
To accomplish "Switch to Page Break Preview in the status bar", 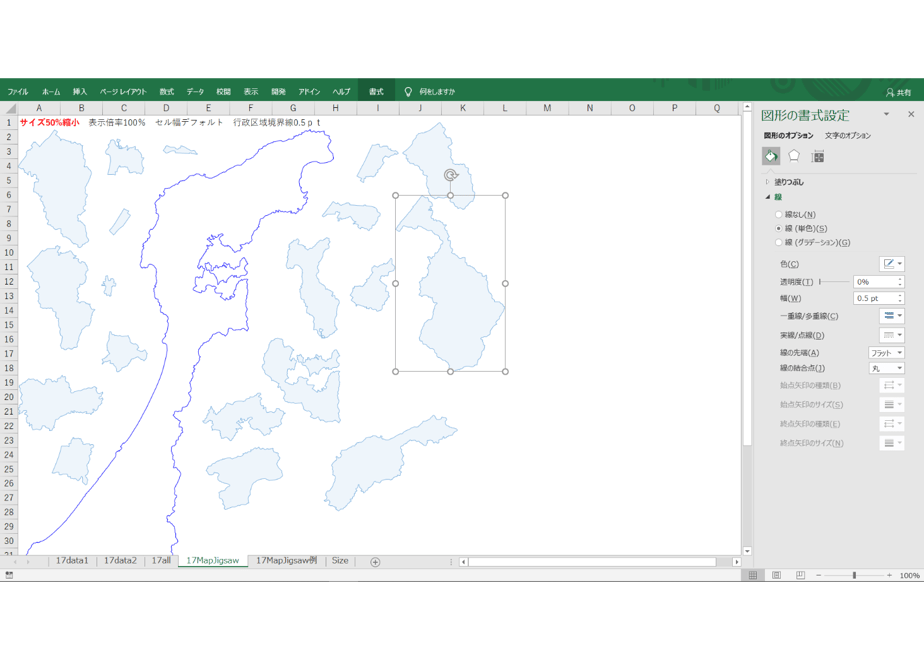I will point(800,575).
